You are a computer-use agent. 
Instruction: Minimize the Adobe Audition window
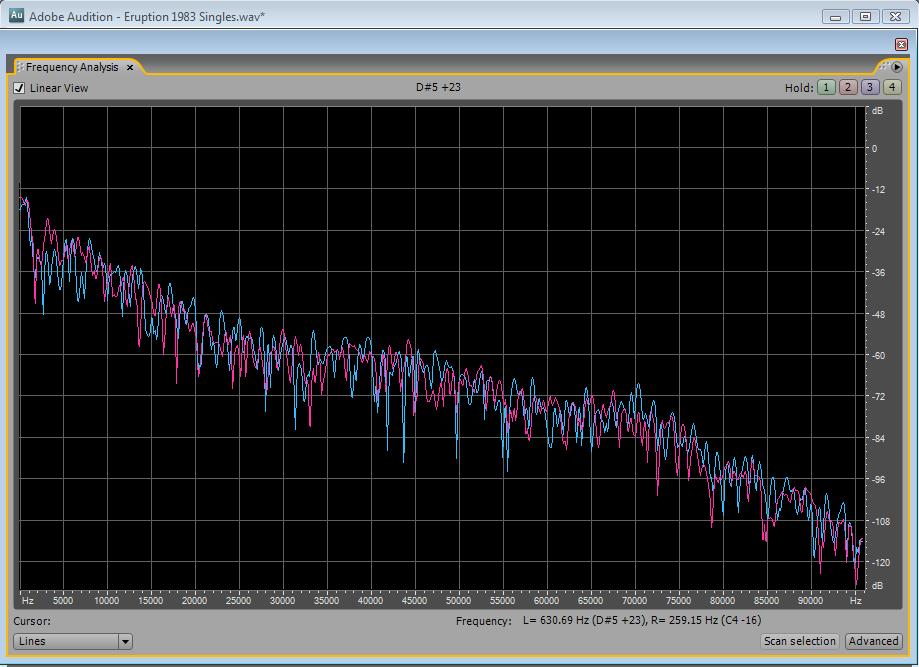point(836,16)
